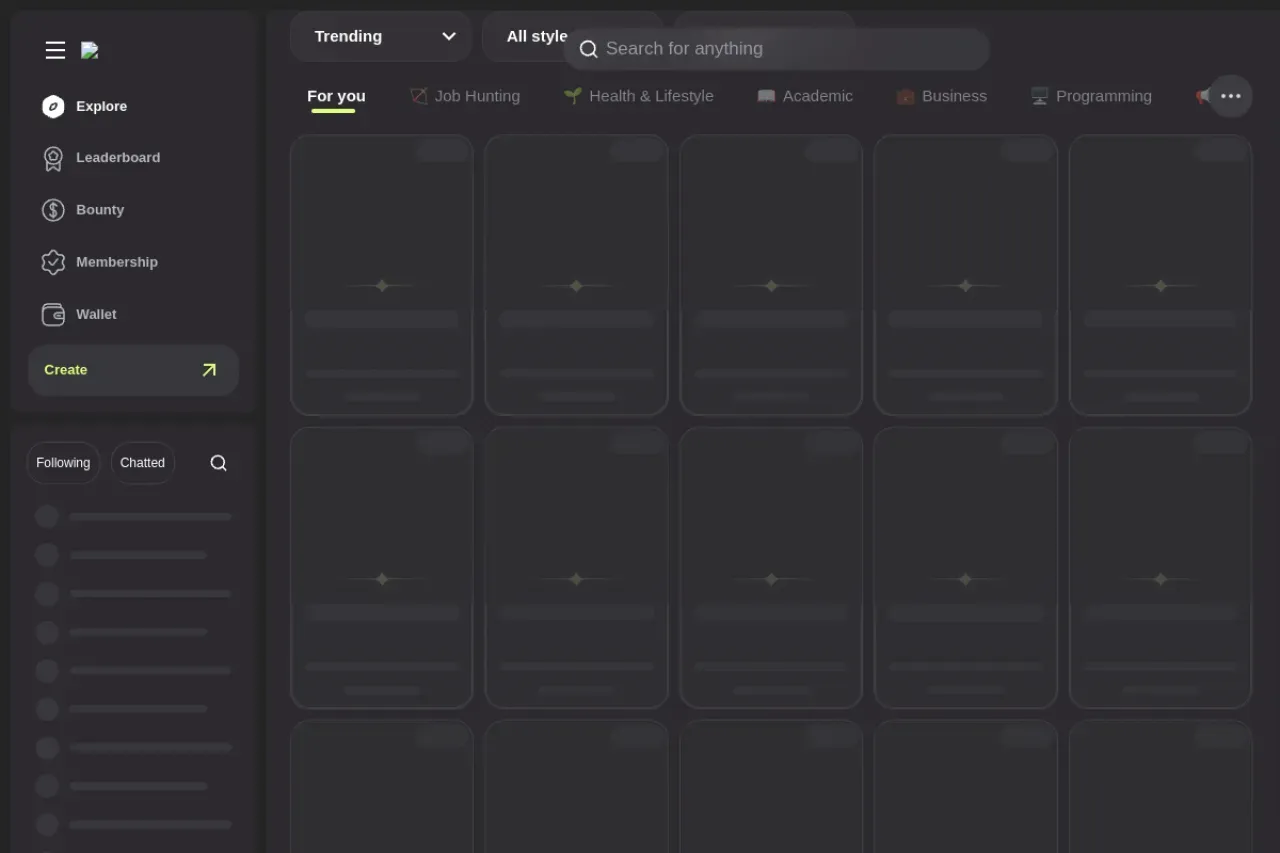
Task: Click the Health & Lifestyle seedling icon
Action: [573, 96]
